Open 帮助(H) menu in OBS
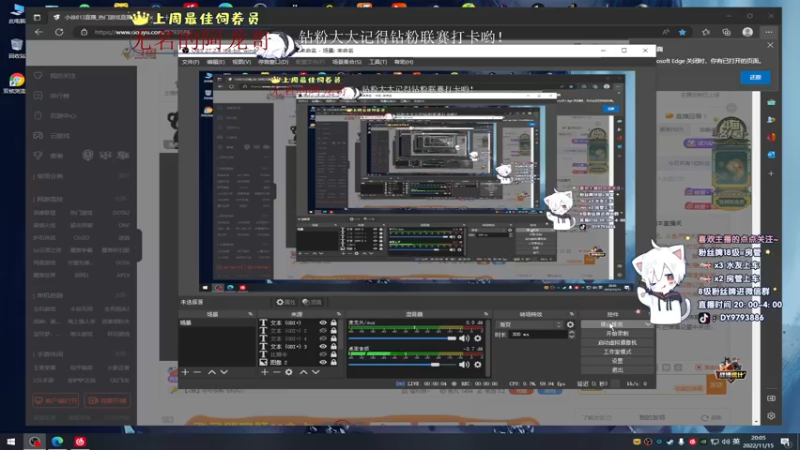Viewport: 800px width, 450px height. tap(404, 62)
